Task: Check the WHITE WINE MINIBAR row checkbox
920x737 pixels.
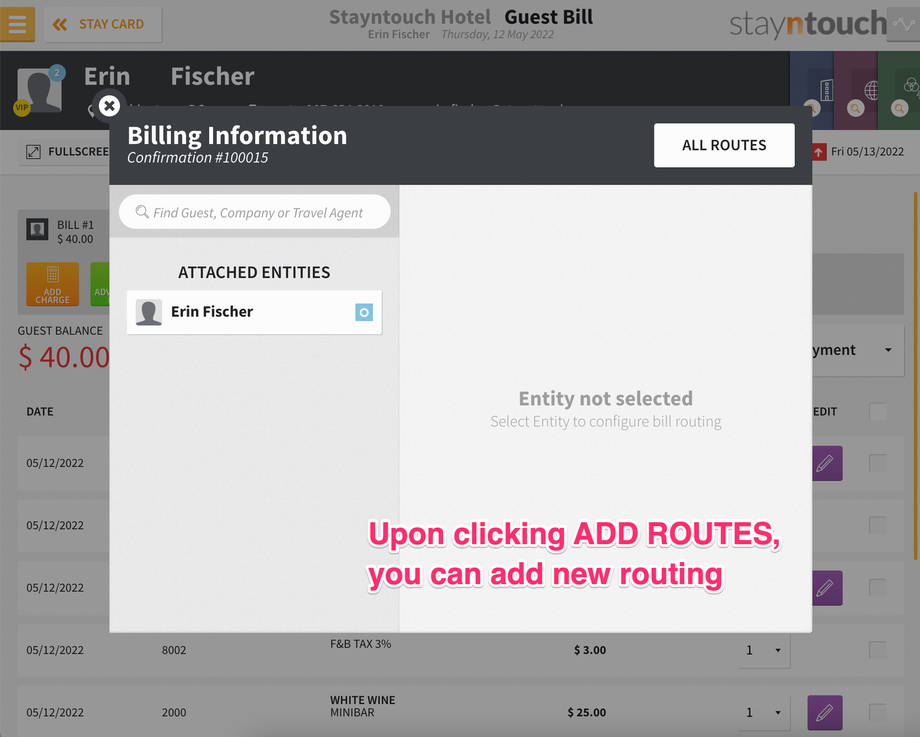Action: [x=878, y=712]
